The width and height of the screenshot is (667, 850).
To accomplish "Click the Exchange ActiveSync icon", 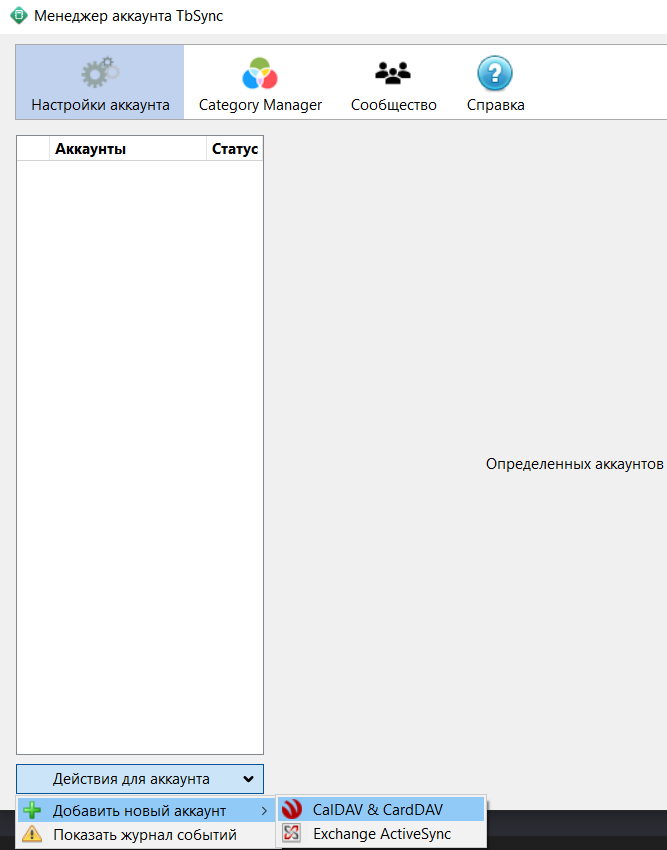I will click(292, 834).
